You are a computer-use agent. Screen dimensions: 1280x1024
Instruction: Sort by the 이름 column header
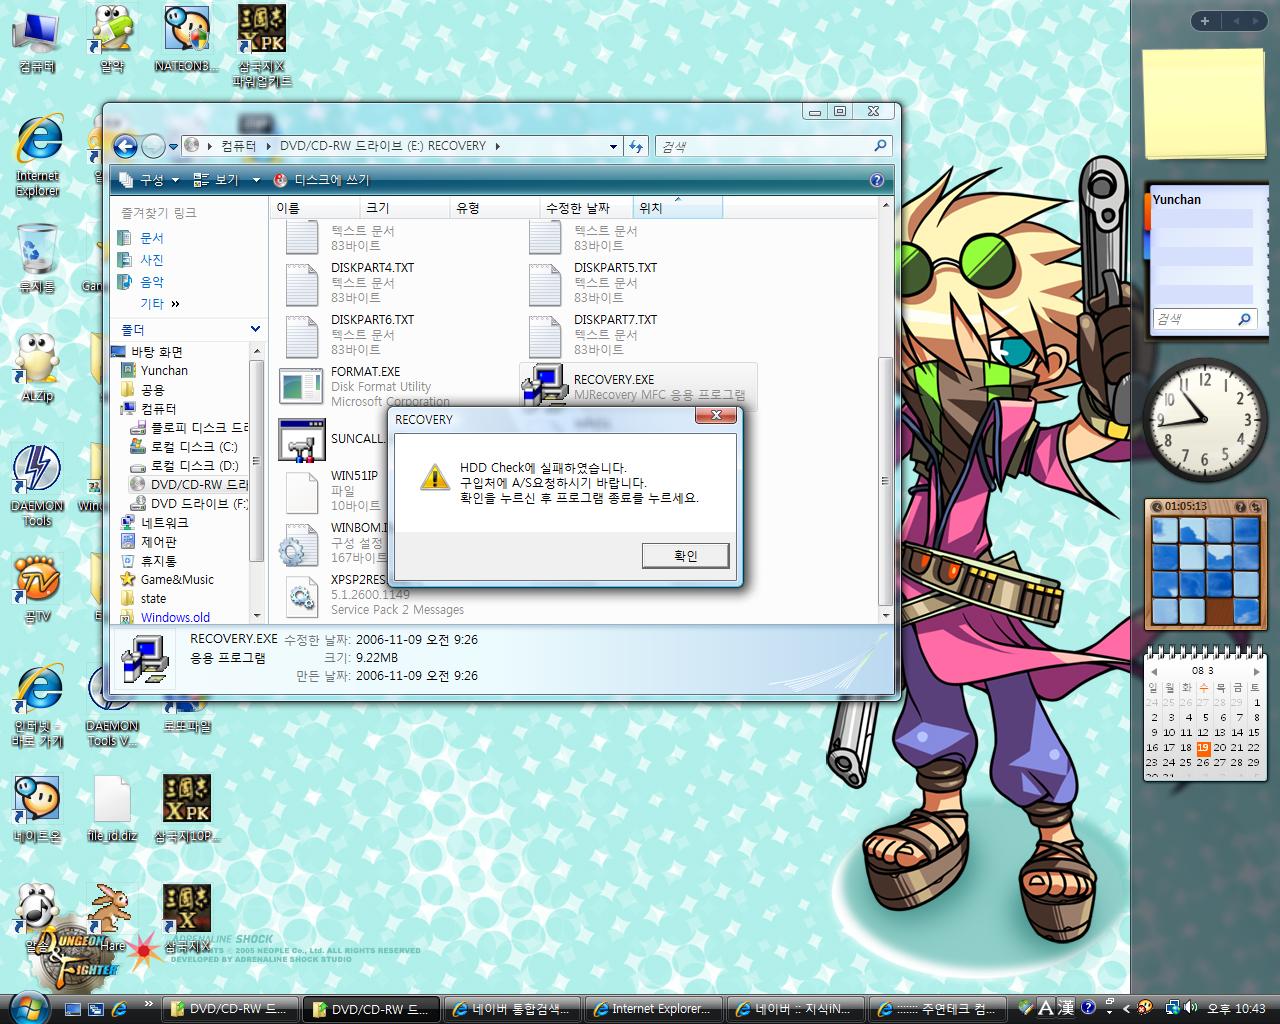click(x=314, y=208)
